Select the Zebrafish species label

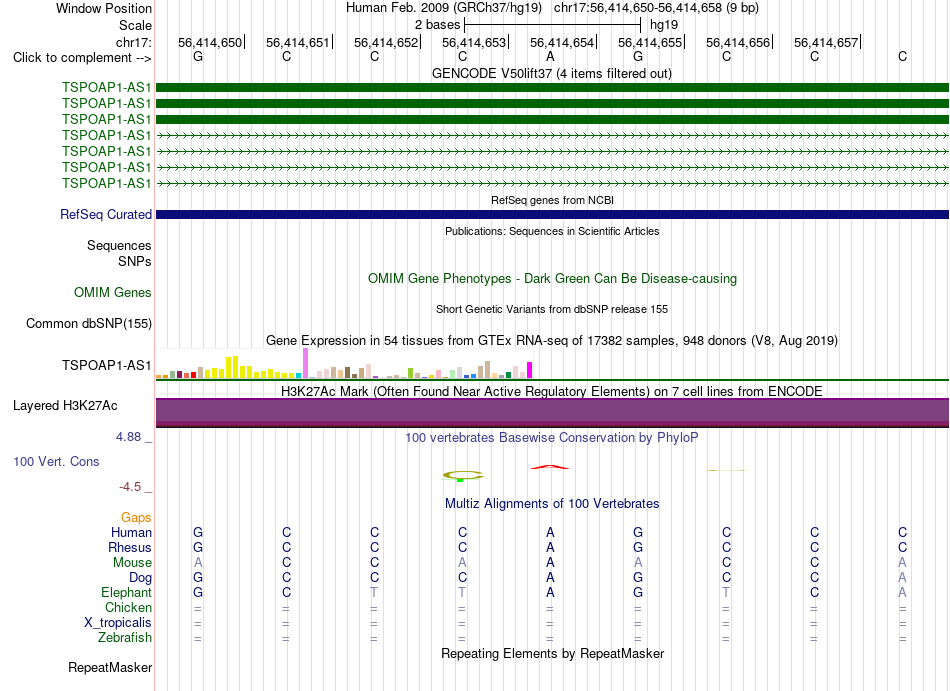coord(125,638)
